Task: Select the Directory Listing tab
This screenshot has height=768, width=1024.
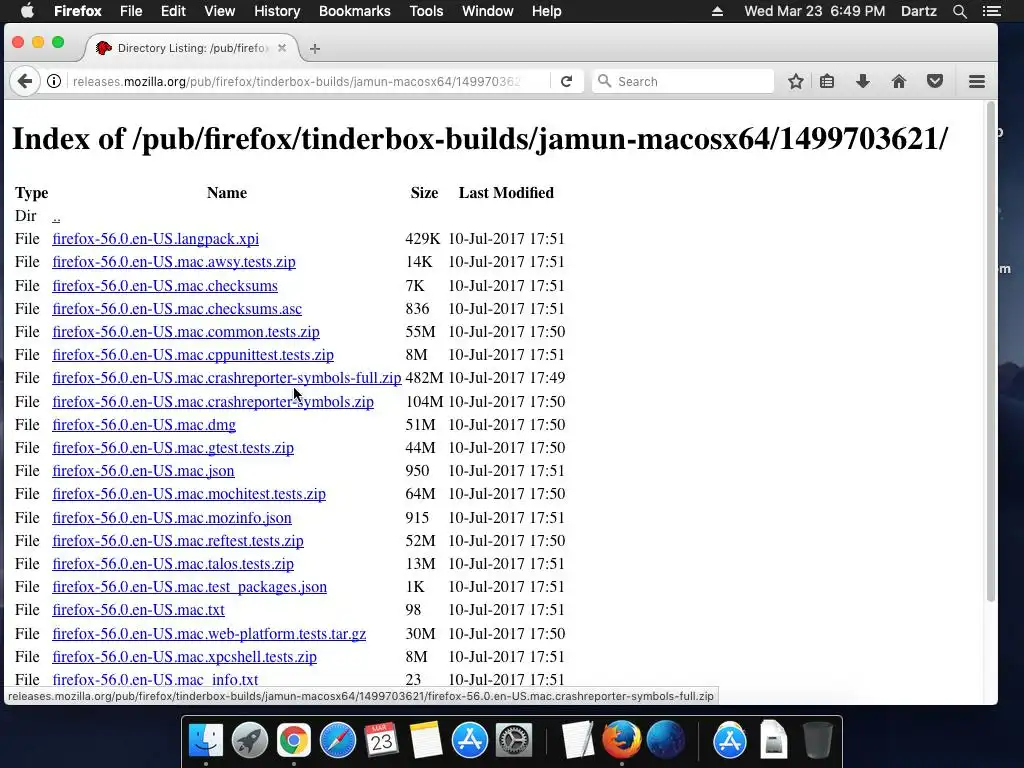Action: coord(191,48)
